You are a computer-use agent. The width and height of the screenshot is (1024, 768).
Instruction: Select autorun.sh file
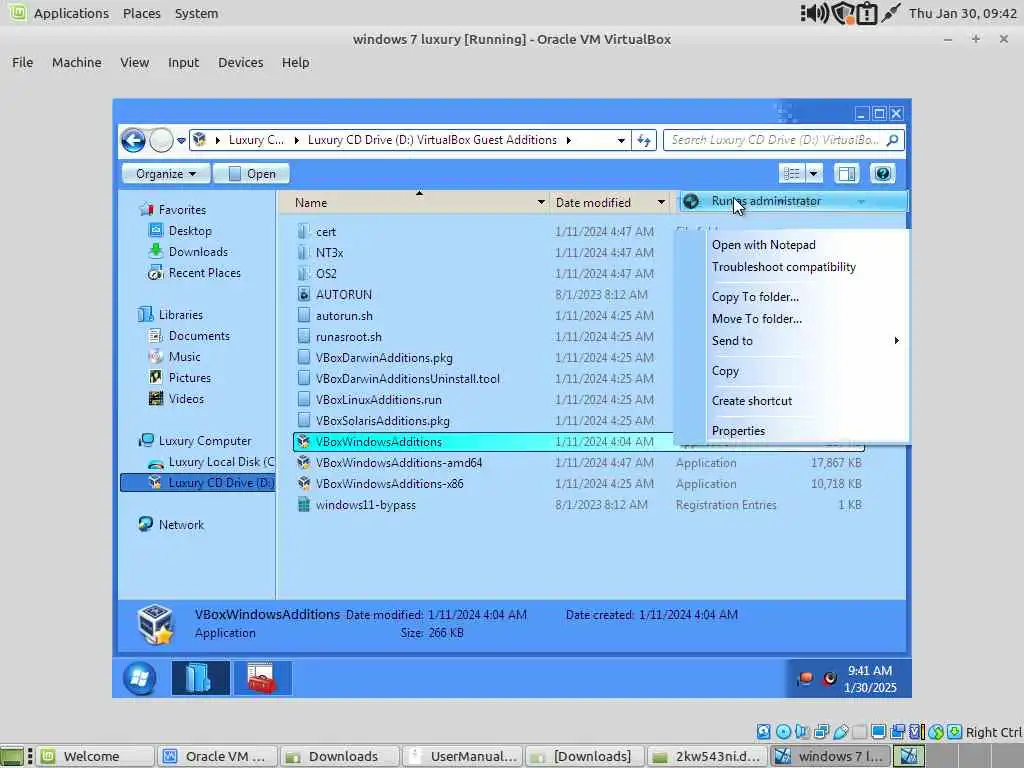[x=344, y=316]
